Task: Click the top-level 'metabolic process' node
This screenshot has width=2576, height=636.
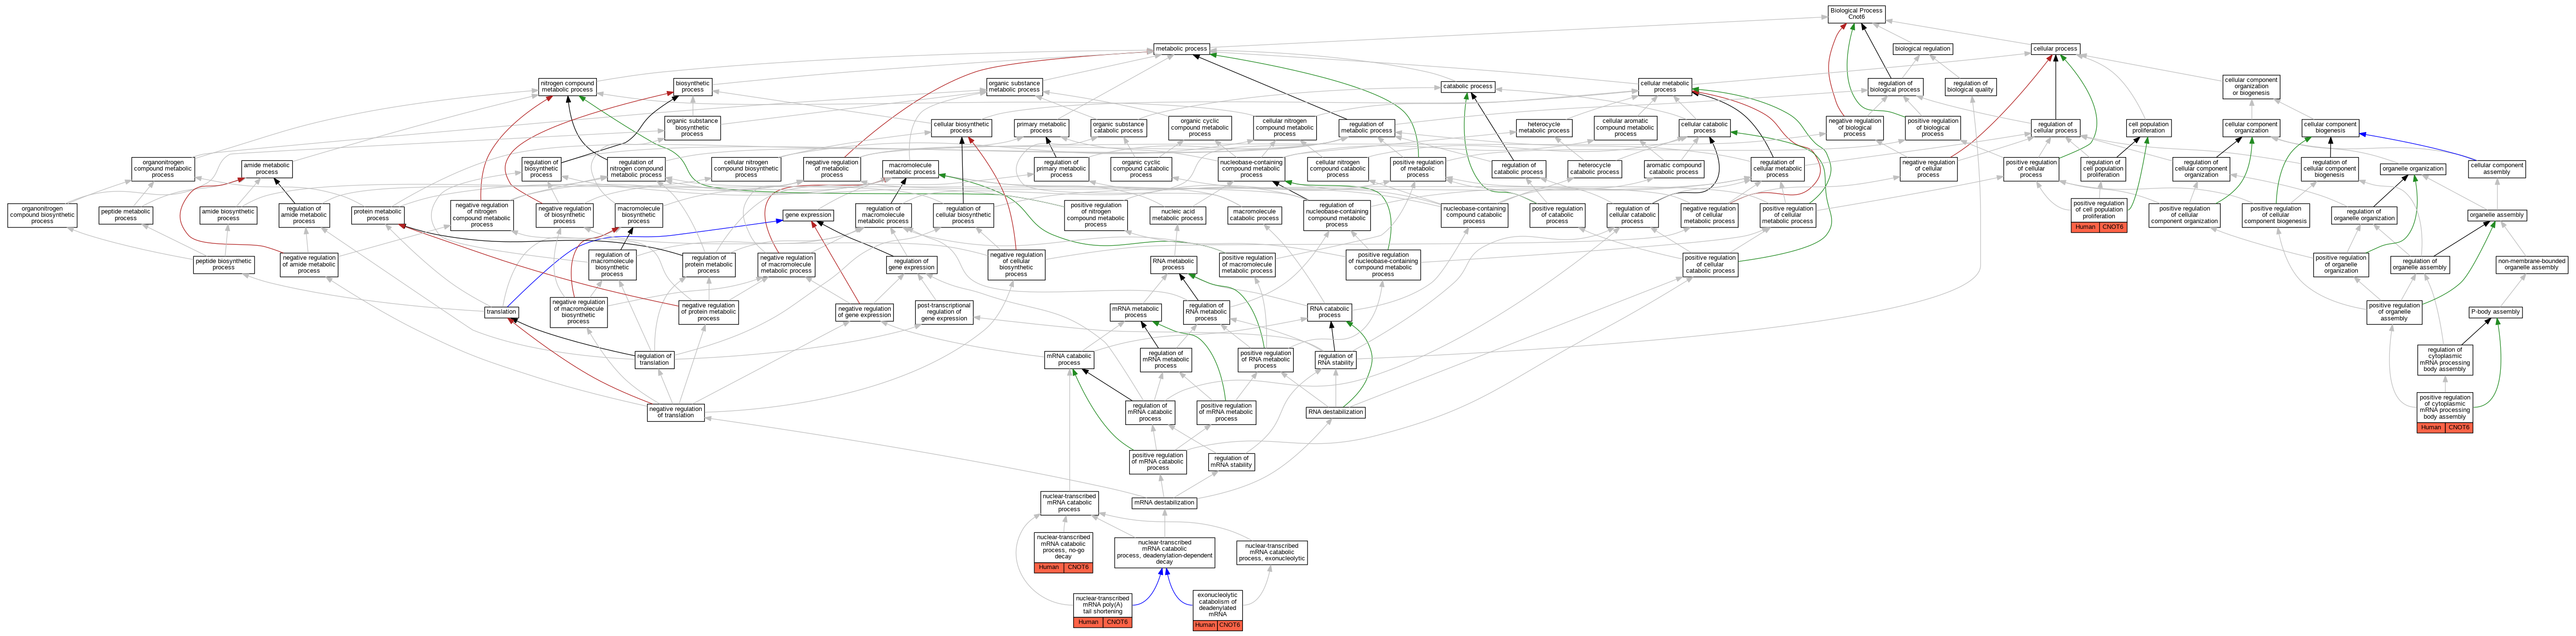Action: (1181, 49)
